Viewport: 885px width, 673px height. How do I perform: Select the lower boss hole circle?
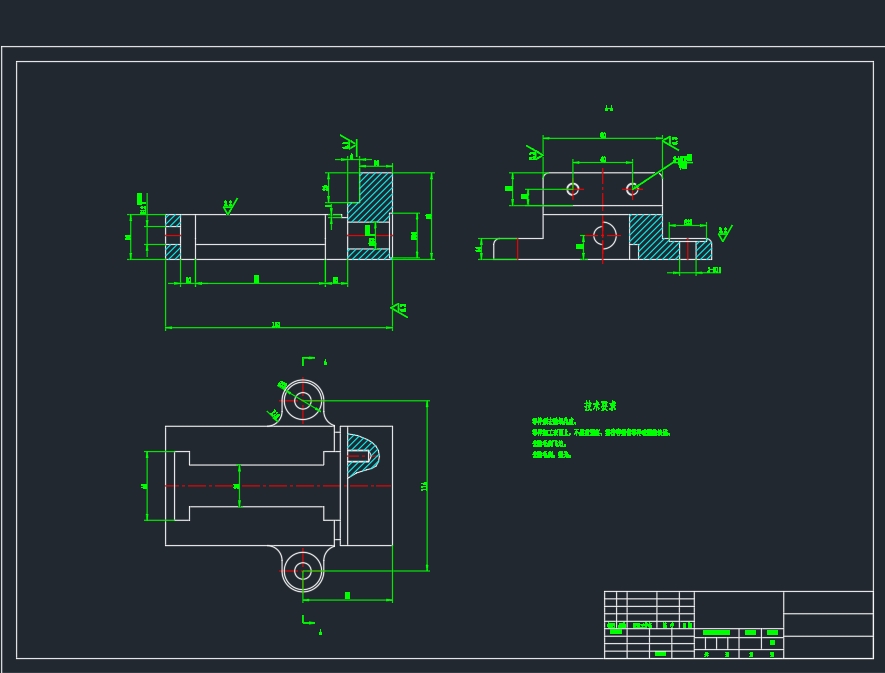pos(302,572)
